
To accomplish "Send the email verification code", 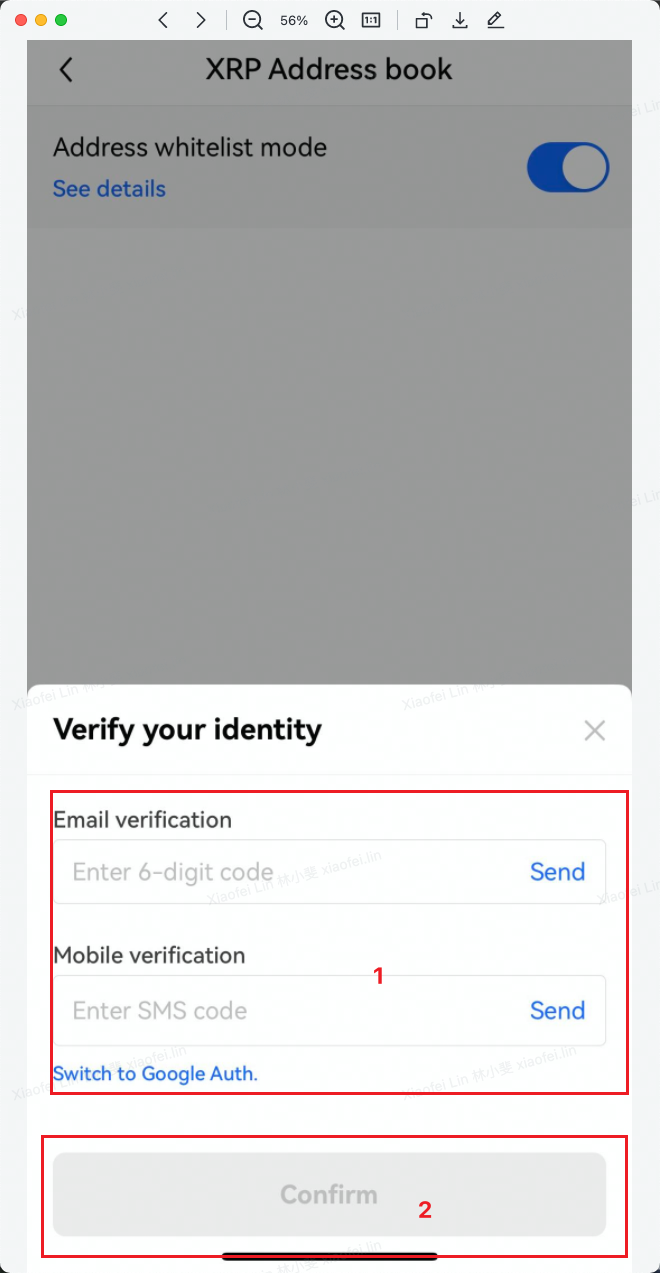I will (557, 872).
